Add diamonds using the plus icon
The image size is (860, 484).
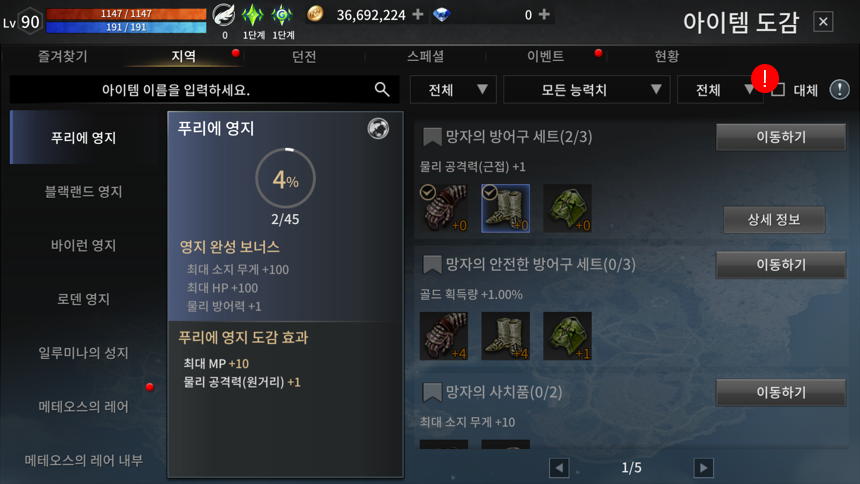click(x=544, y=14)
